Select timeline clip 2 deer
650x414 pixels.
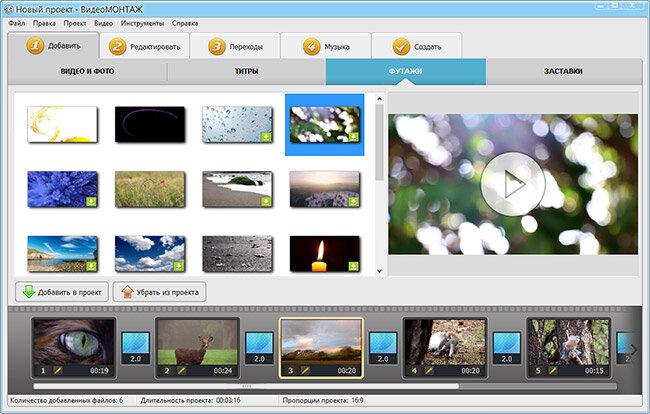click(x=197, y=348)
